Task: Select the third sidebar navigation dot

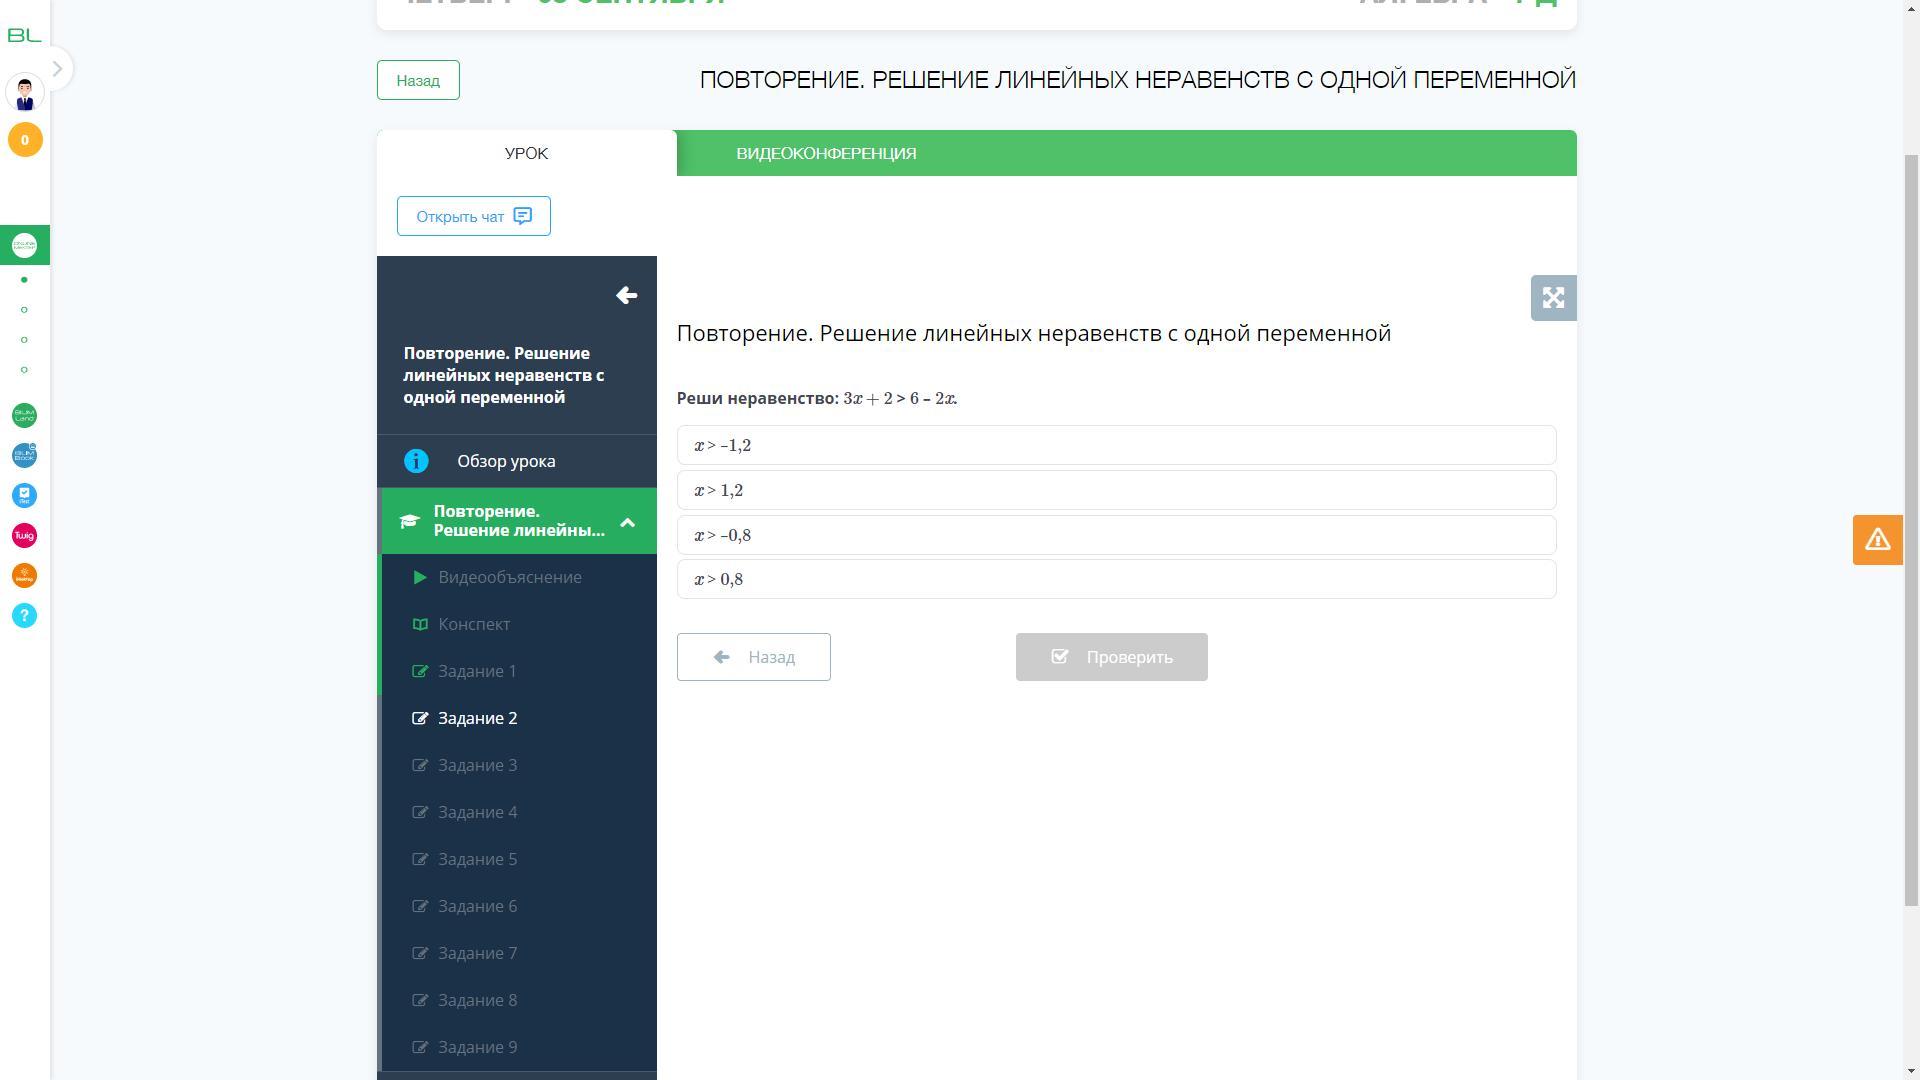Action: pyautogui.click(x=24, y=340)
